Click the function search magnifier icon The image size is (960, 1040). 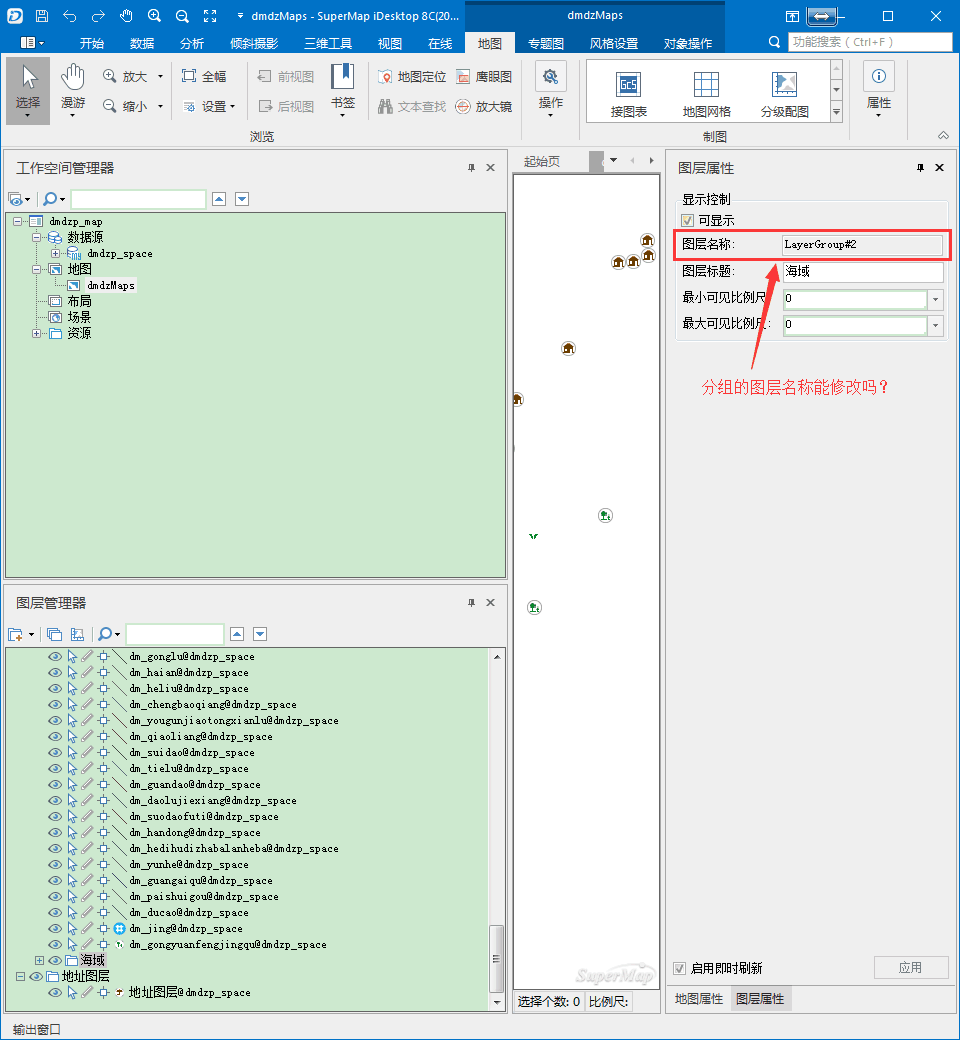(774, 42)
